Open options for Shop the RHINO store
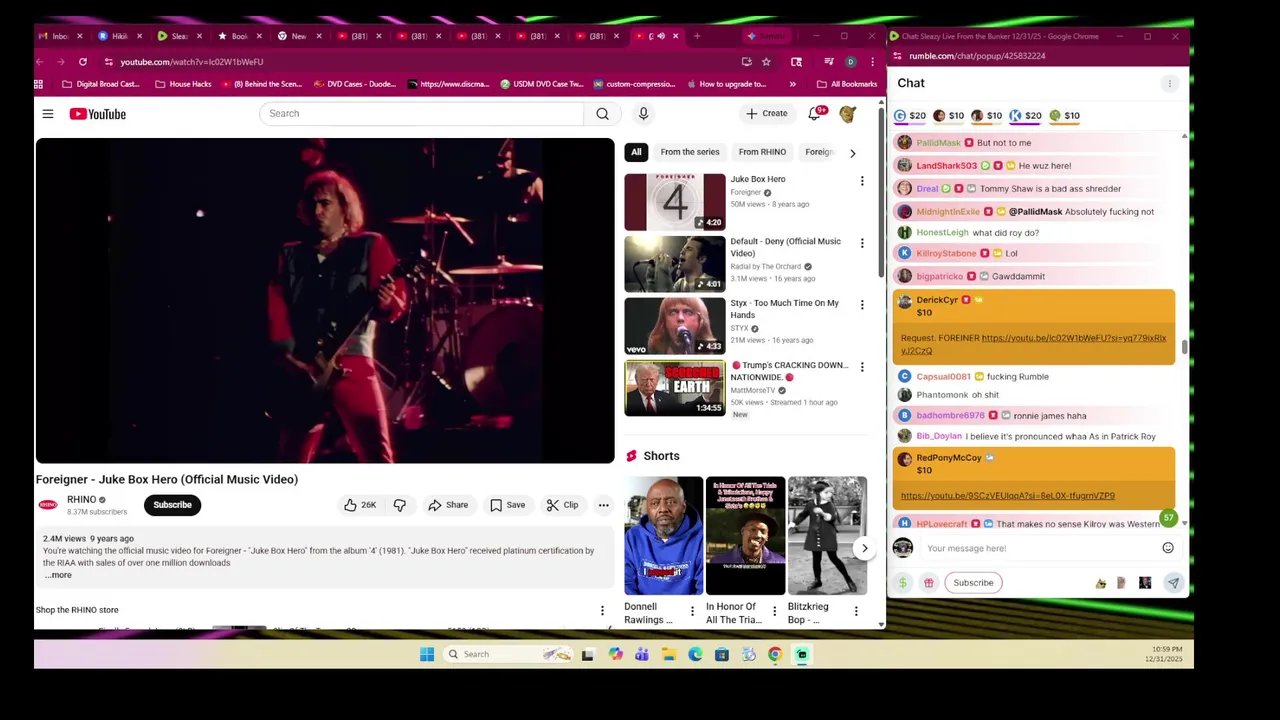Image resolution: width=1280 pixels, height=720 pixels. coord(602,610)
